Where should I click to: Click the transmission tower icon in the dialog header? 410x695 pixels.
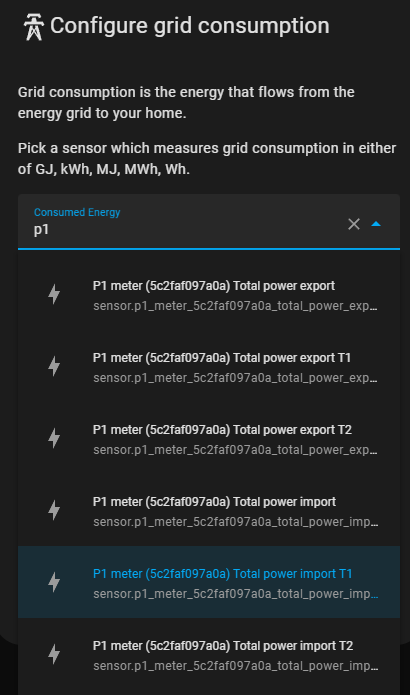pos(34,27)
